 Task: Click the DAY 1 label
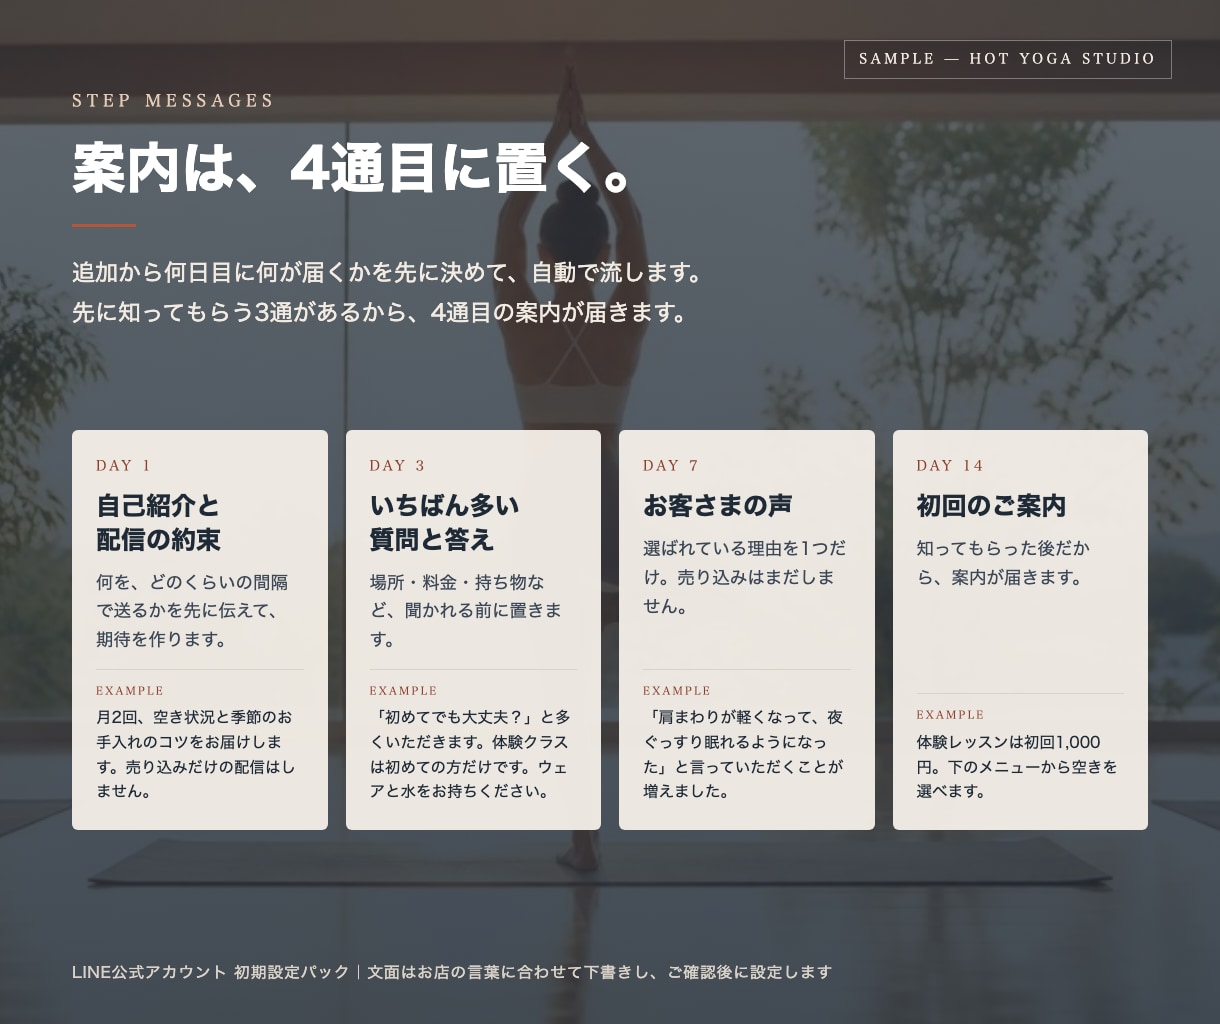pyautogui.click(x=124, y=465)
